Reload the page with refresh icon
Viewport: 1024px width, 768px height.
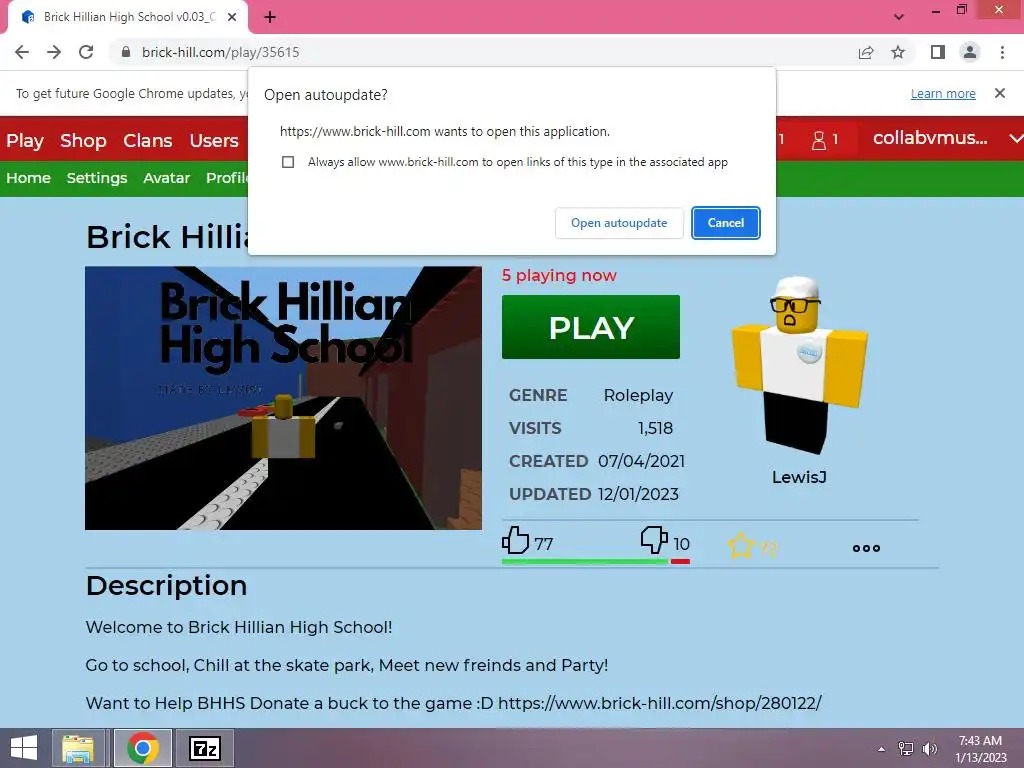coord(86,52)
